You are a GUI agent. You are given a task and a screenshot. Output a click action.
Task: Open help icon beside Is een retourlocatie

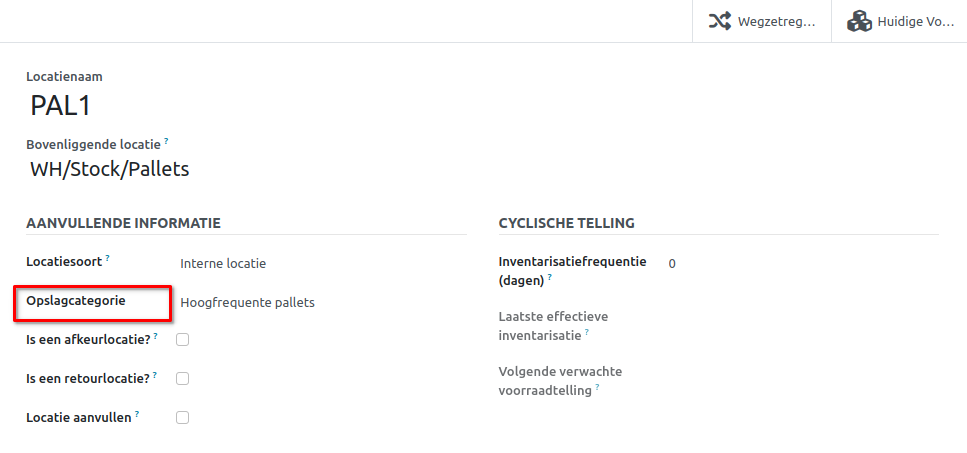coord(155,375)
